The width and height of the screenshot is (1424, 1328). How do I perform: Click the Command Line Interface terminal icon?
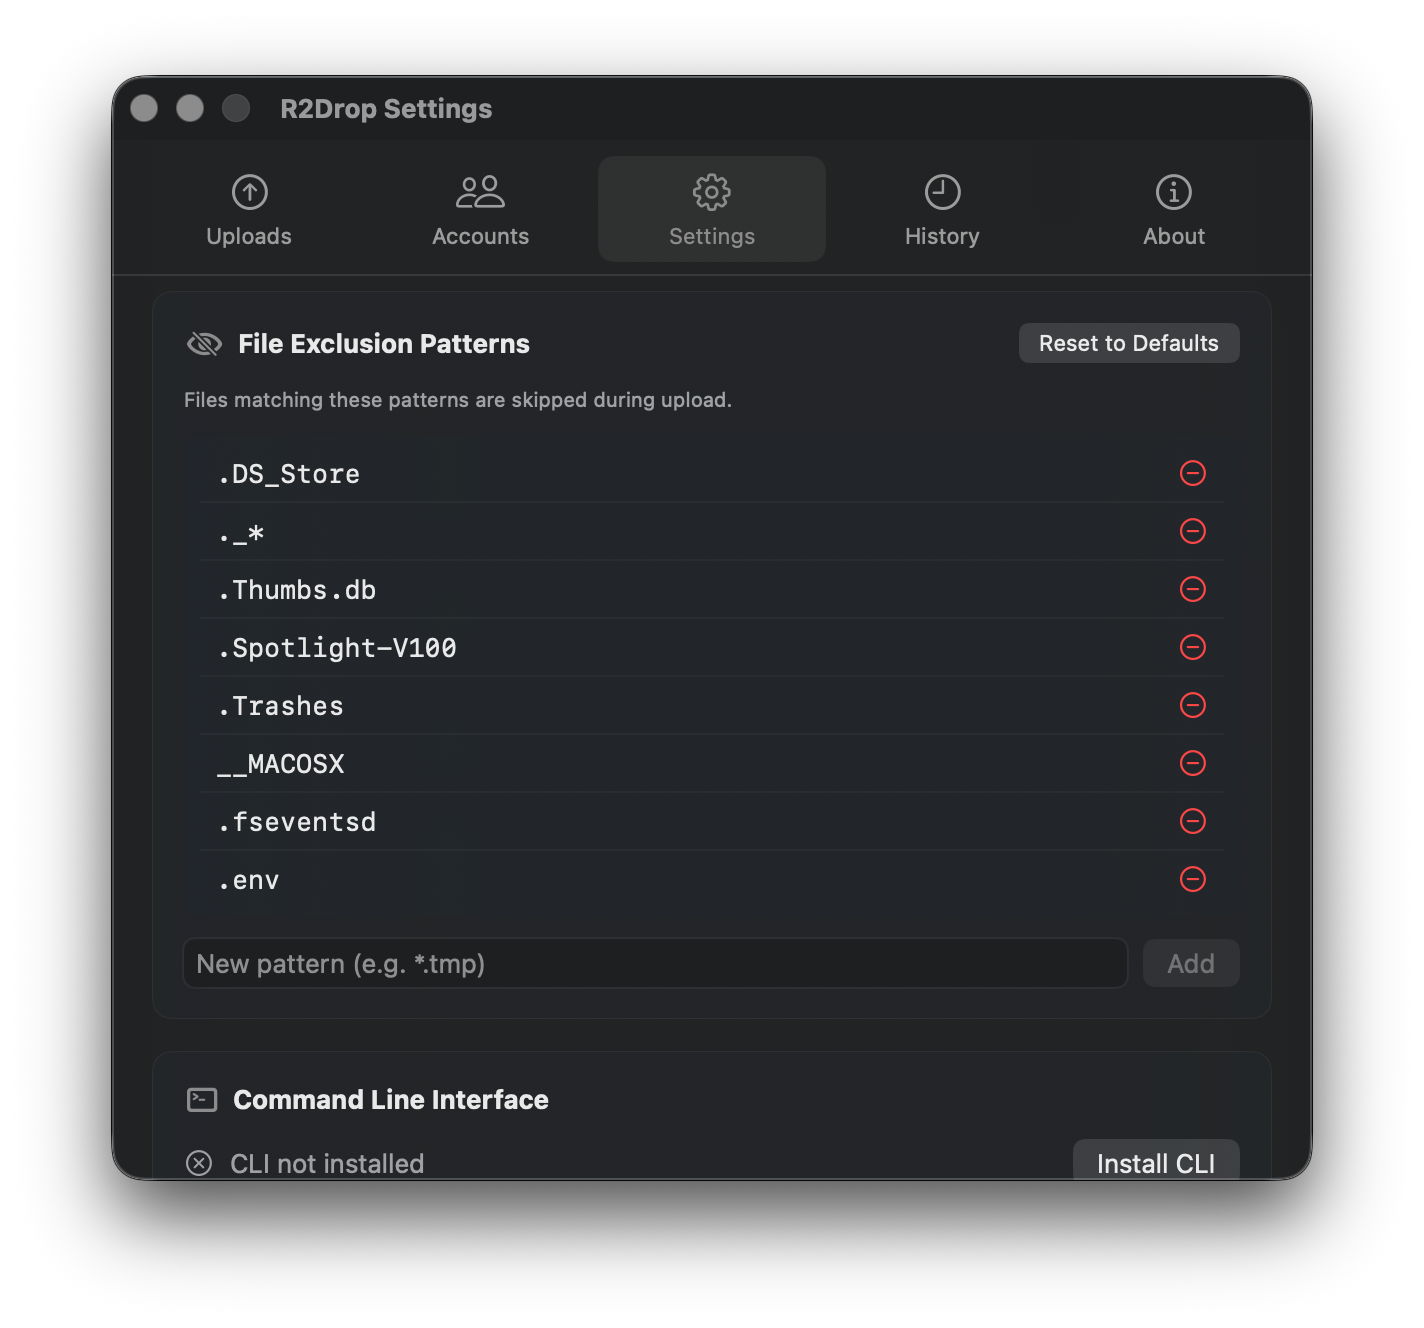202,1099
